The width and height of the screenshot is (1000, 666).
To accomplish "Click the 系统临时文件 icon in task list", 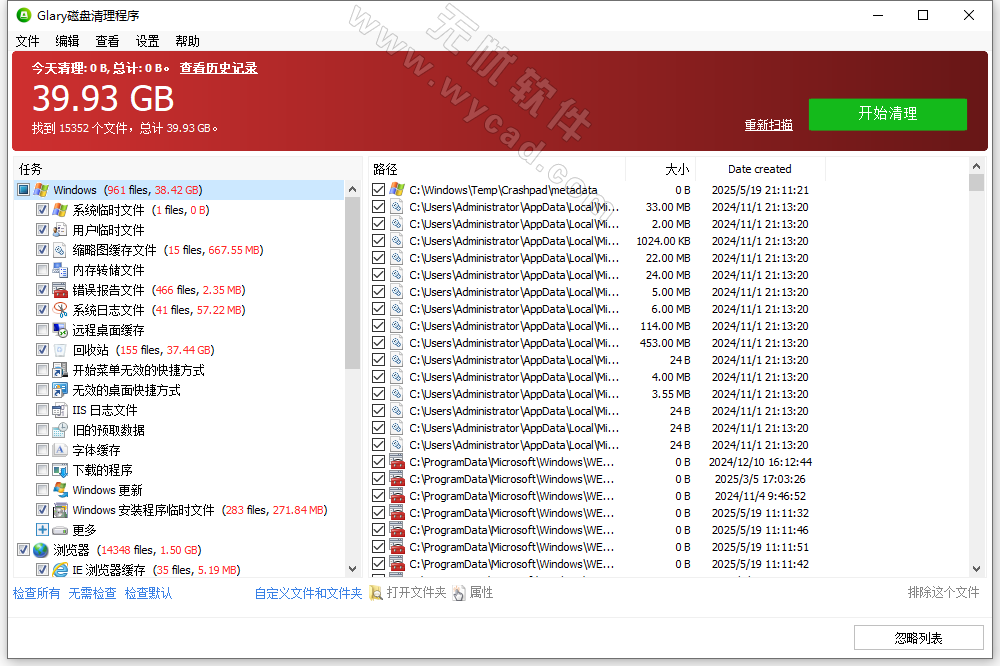I will click(57, 210).
